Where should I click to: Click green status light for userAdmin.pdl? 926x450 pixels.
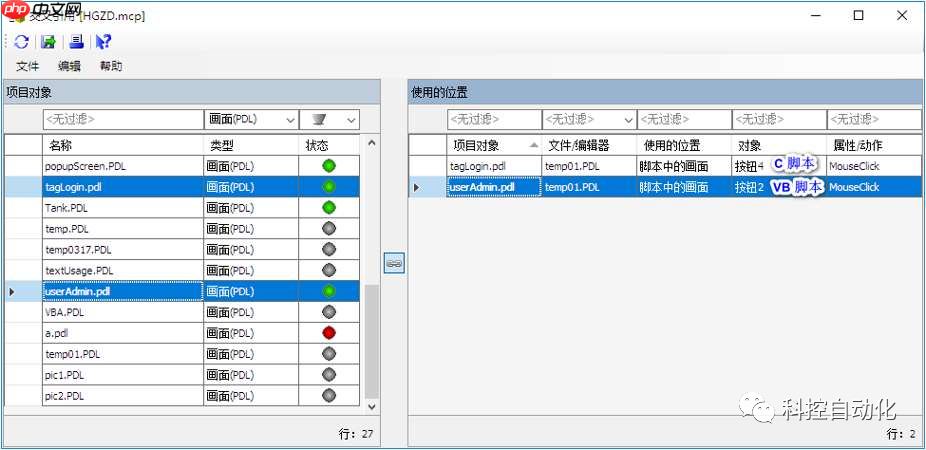(x=329, y=291)
